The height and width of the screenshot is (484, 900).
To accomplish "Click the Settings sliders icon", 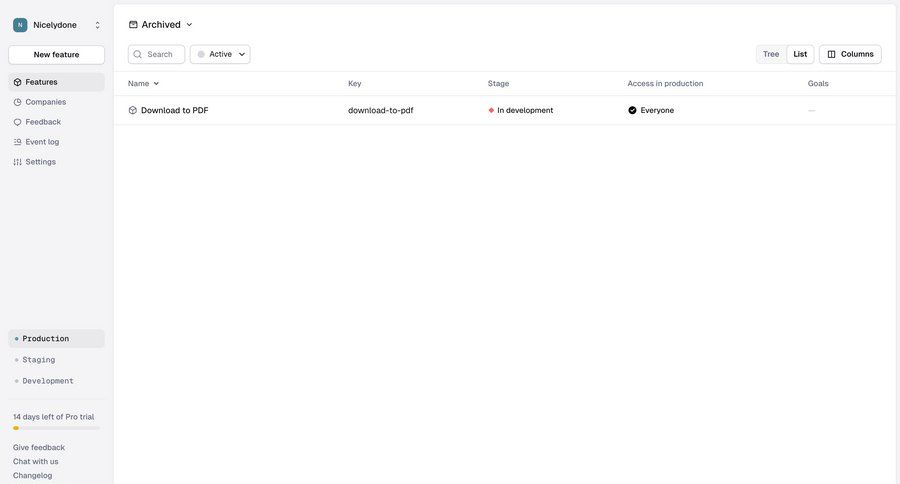I will [x=17, y=162].
